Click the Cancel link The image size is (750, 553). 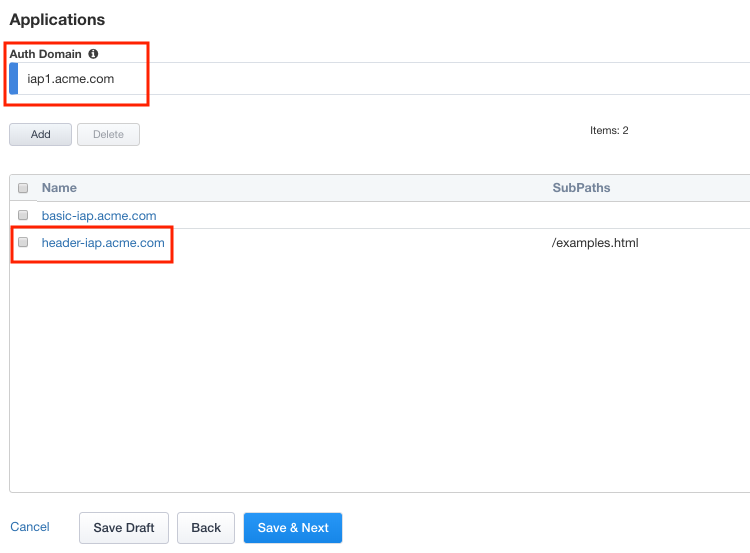(30, 527)
